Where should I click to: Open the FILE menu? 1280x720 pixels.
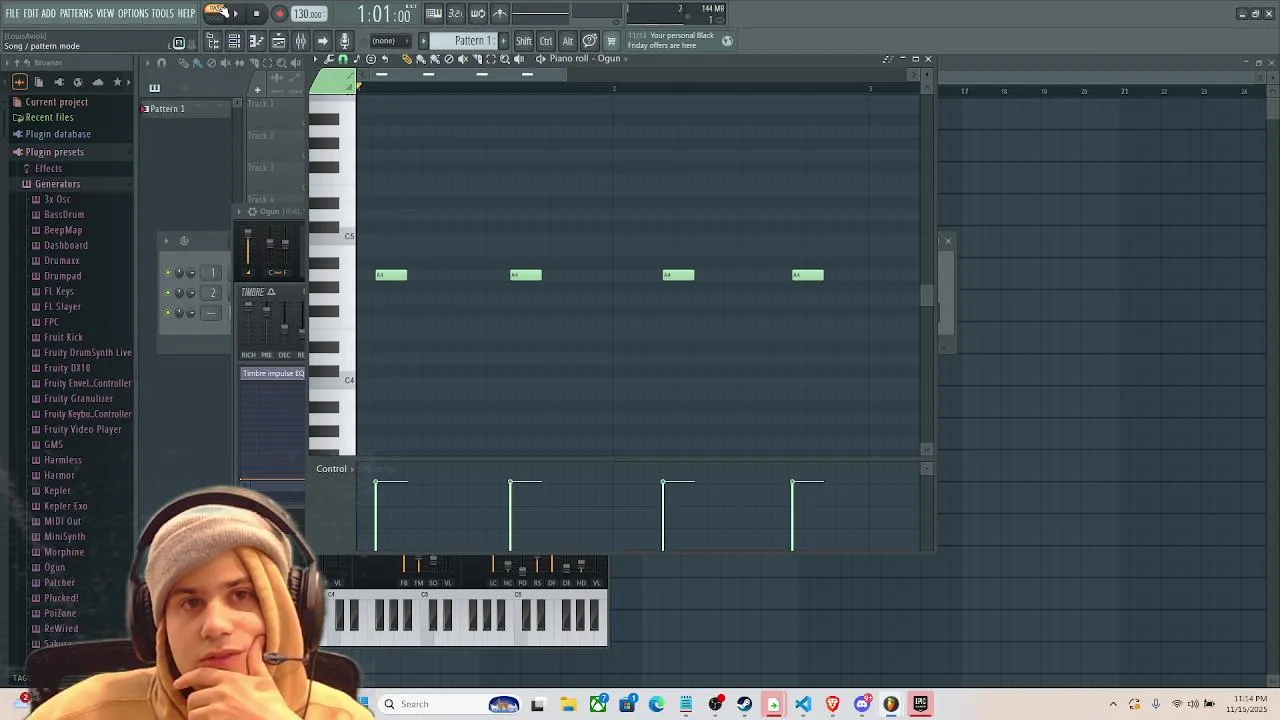click(x=12, y=14)
